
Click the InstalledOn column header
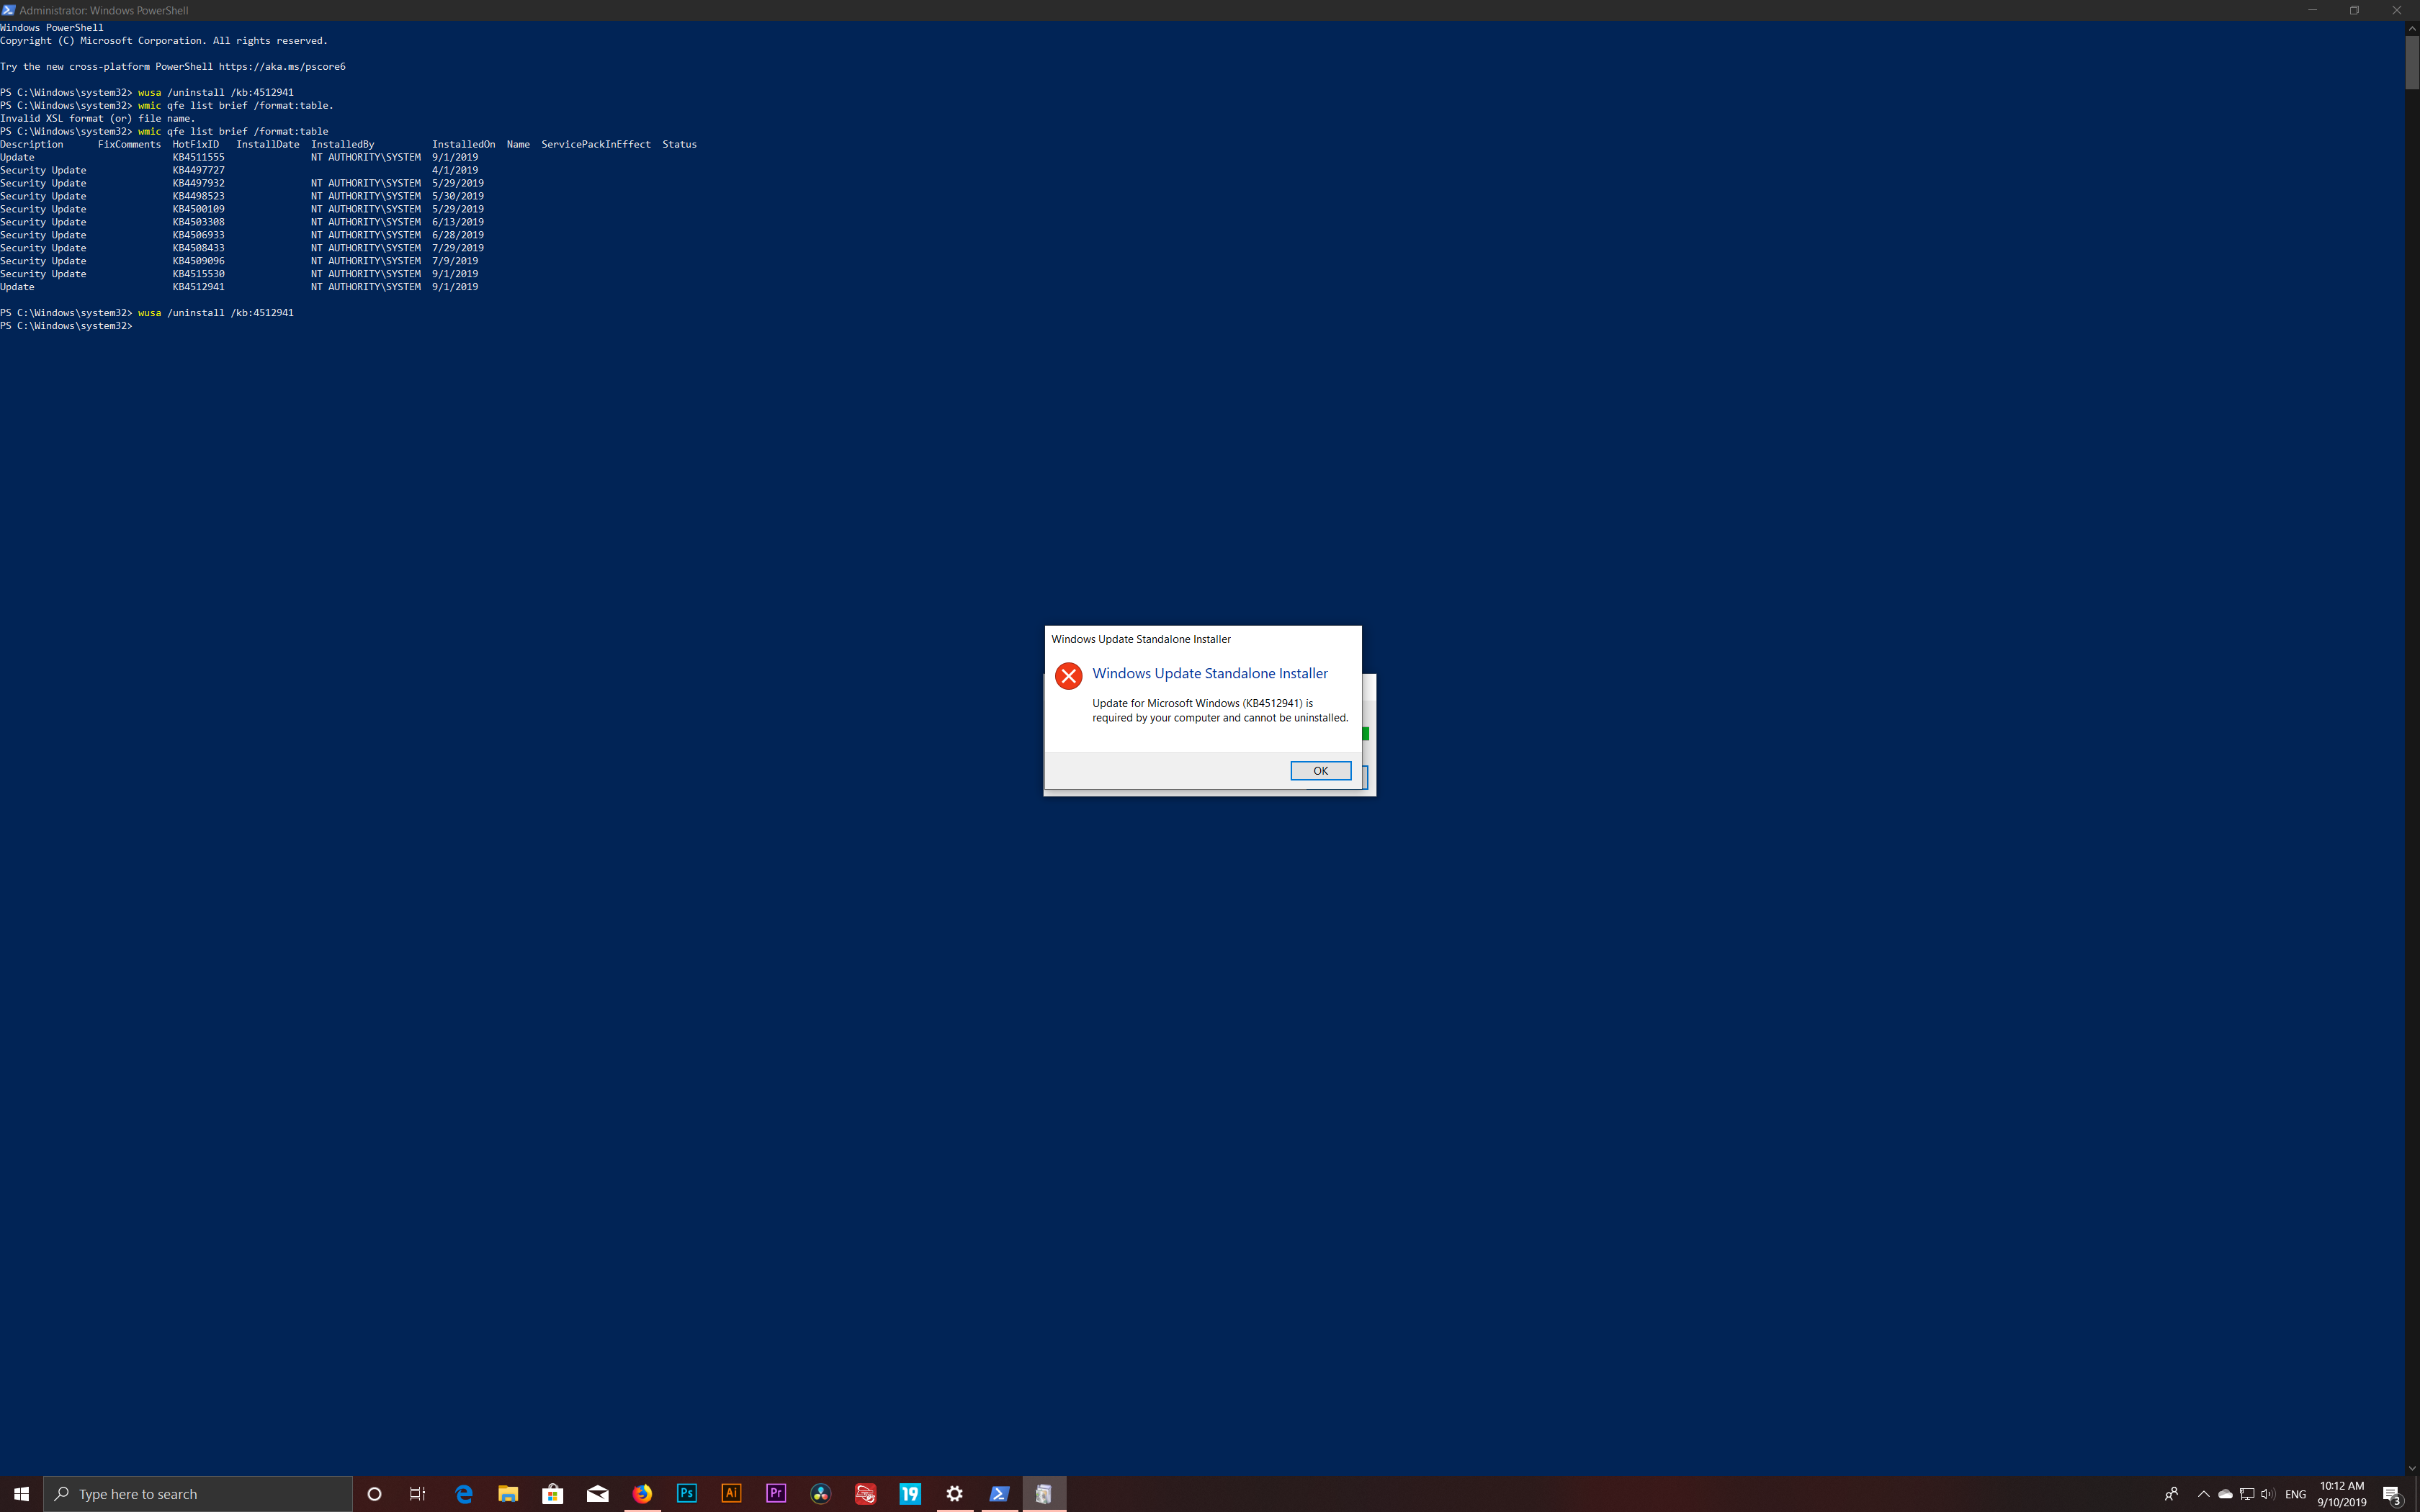pyautogui.click(x=463, y=144)
